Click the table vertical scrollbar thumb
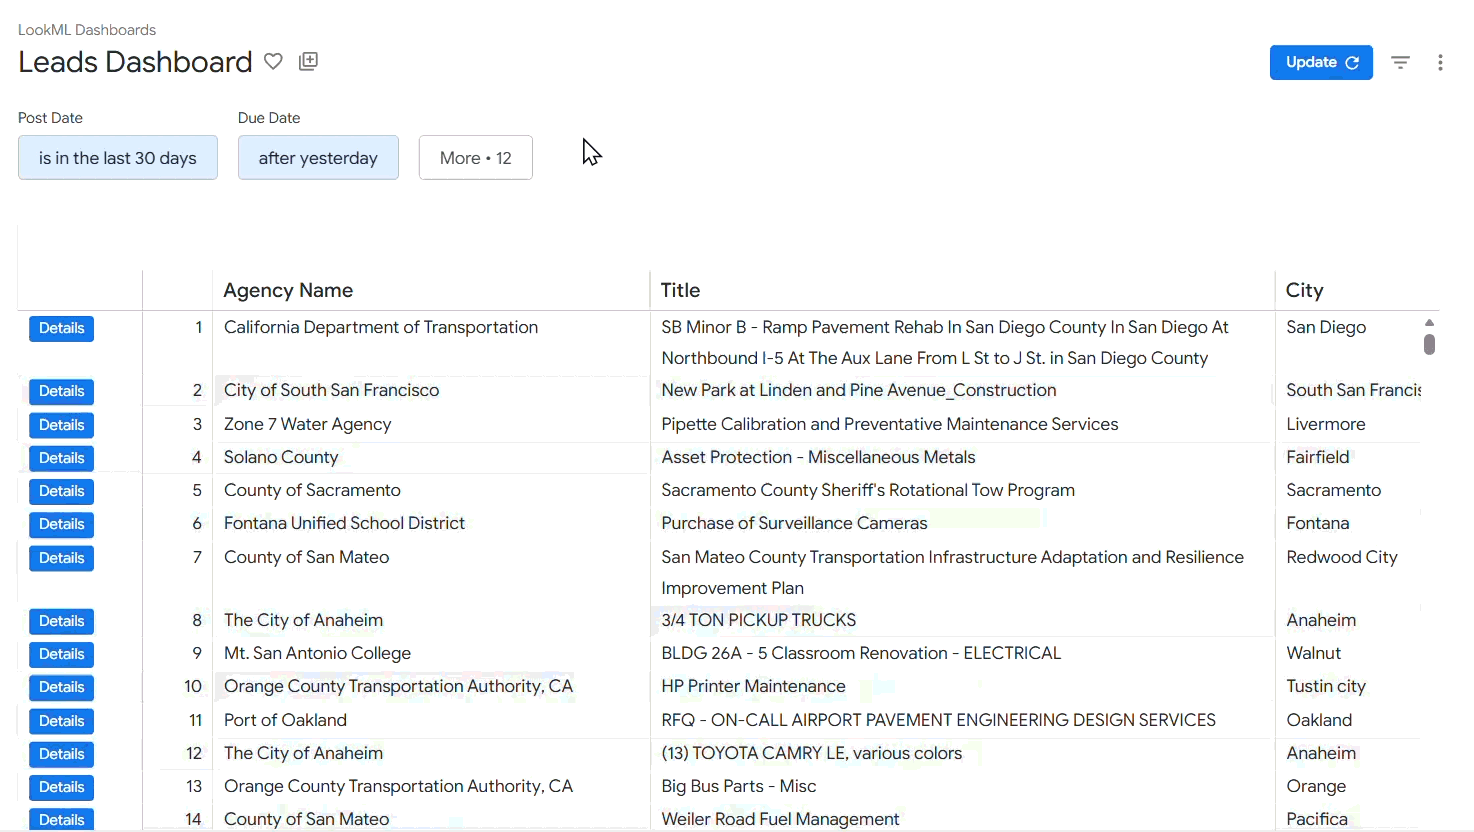The width and height of the screenshot is (1474, 832). [1429, 344]
